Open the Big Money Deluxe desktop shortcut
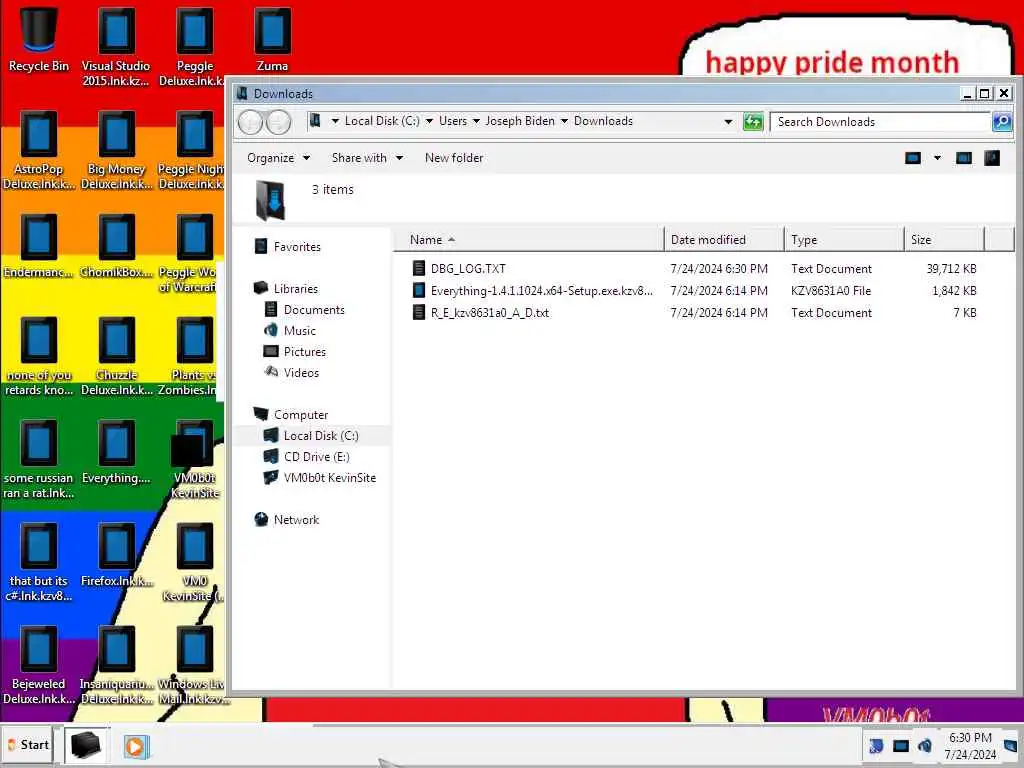Image resolution: width=1024 pixels, height=768 pixels. click(x=116, y=150)
